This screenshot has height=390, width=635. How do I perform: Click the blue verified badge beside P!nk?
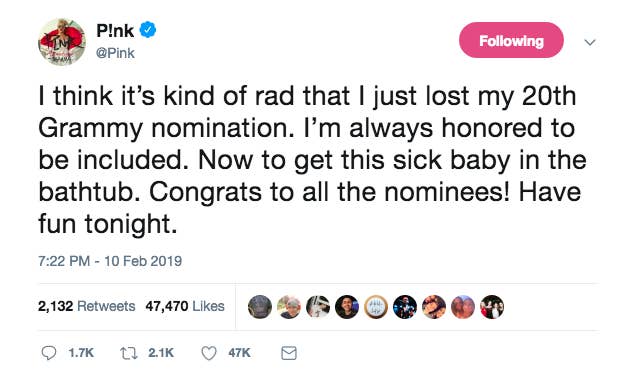pos(148,30)
